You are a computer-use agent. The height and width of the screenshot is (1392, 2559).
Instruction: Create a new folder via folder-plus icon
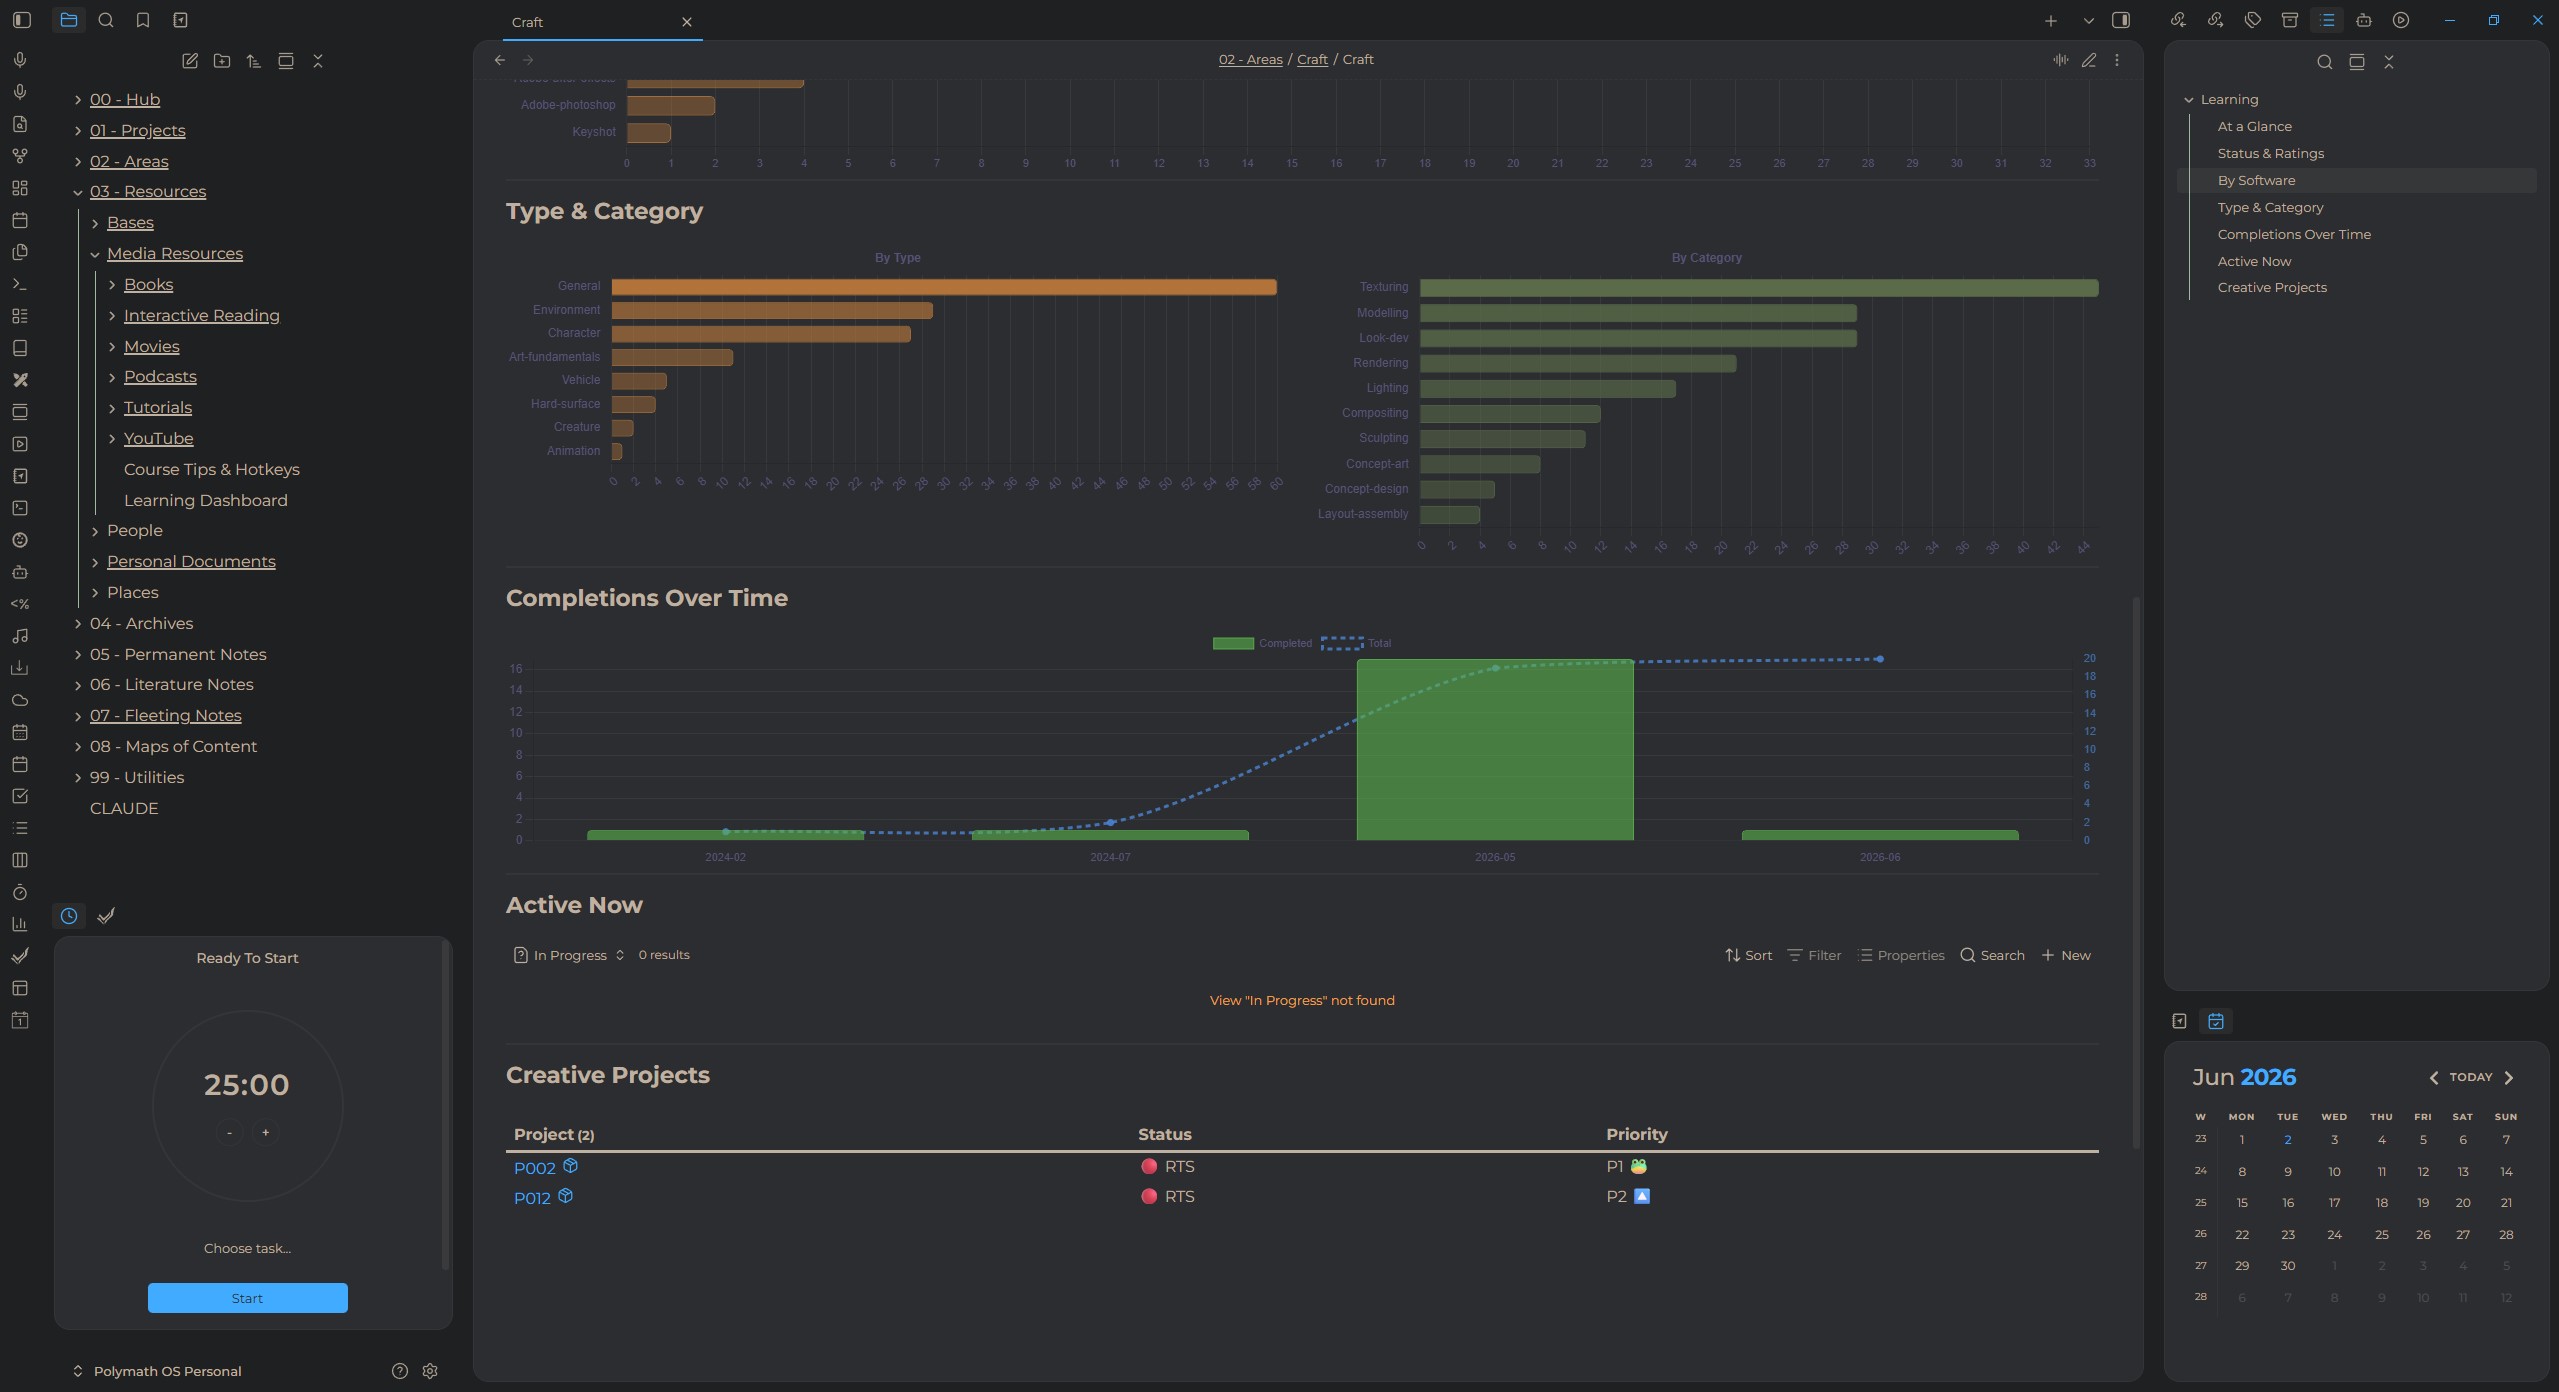tap(222, 61)
